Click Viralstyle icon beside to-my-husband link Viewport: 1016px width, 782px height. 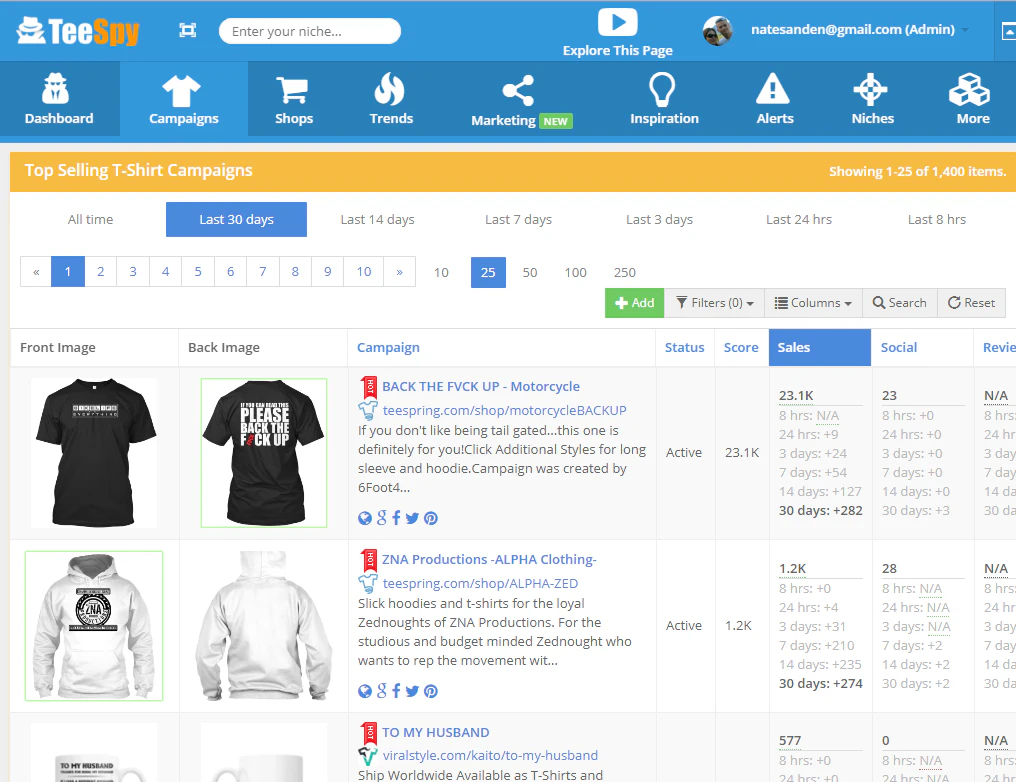pos(368,755)
